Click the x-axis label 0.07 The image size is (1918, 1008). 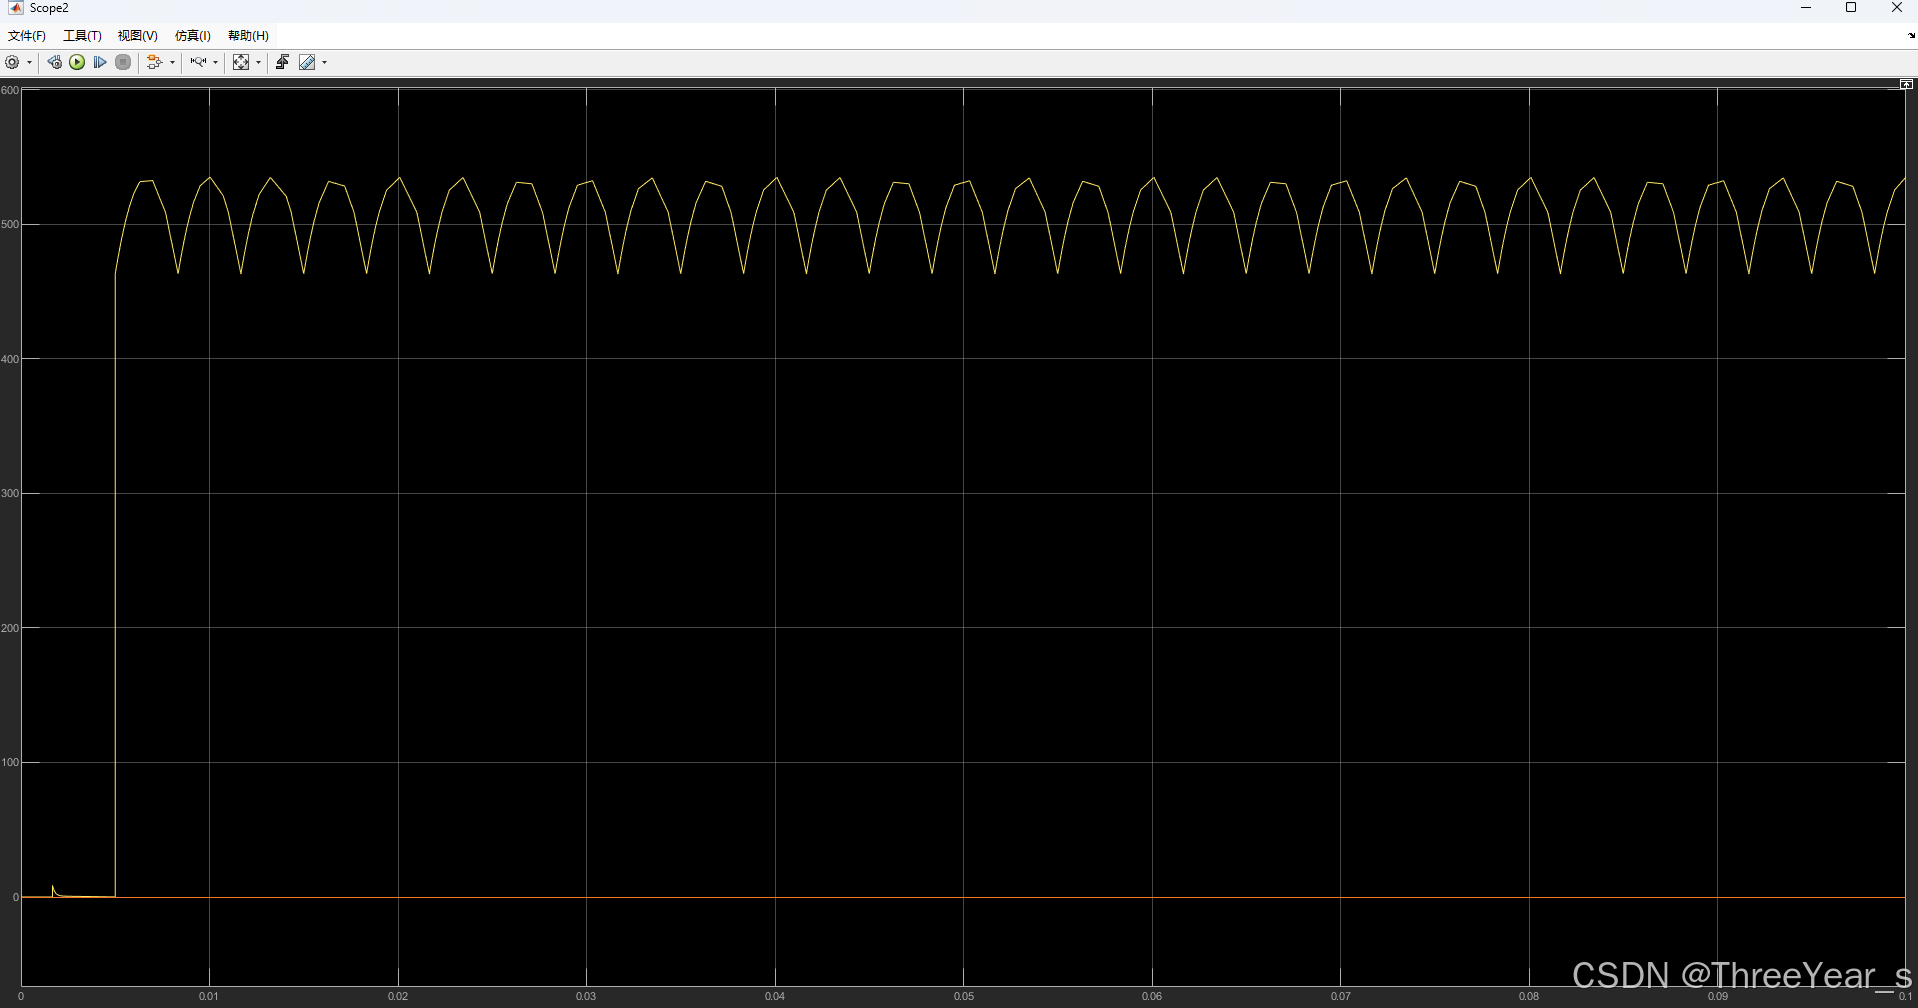1341,996
